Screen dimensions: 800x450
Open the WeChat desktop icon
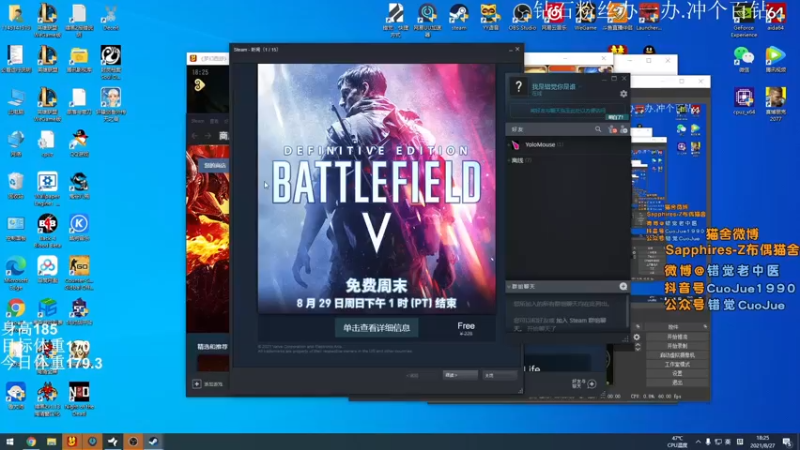click(743, 59)
